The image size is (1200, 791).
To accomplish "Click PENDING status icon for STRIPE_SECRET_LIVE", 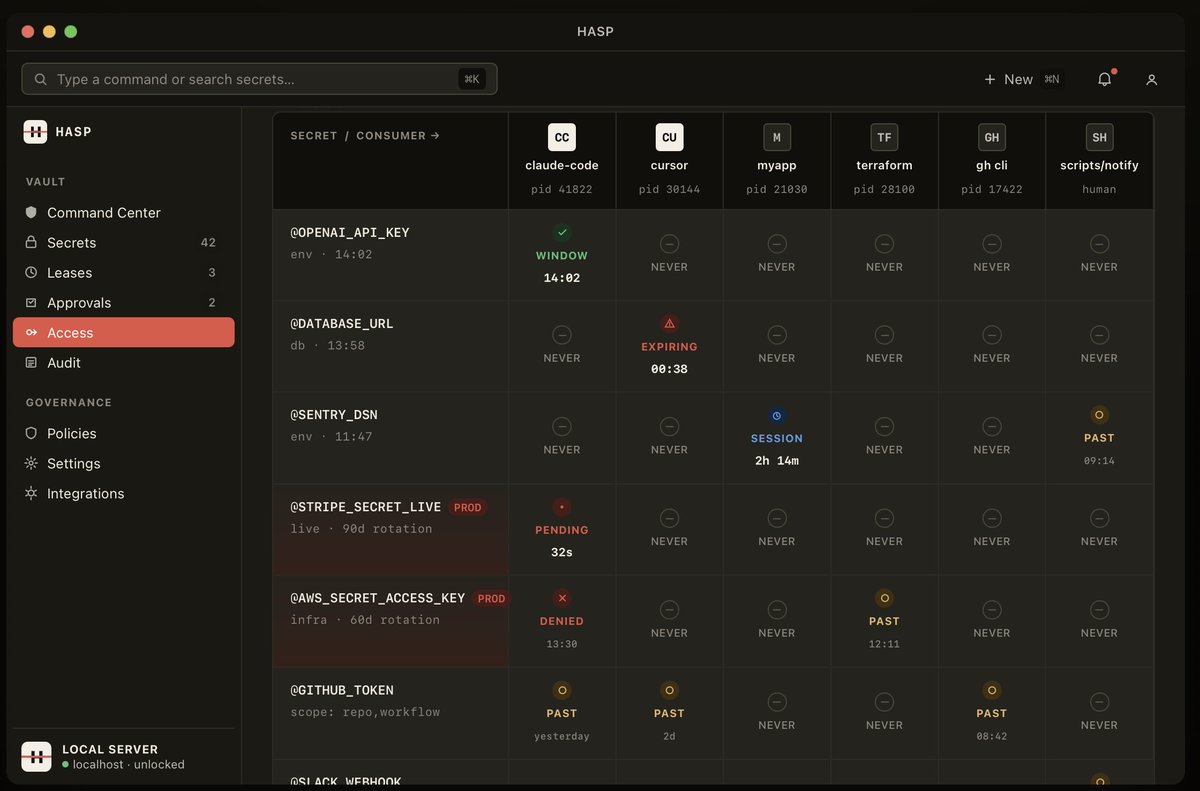I will 562,507.
